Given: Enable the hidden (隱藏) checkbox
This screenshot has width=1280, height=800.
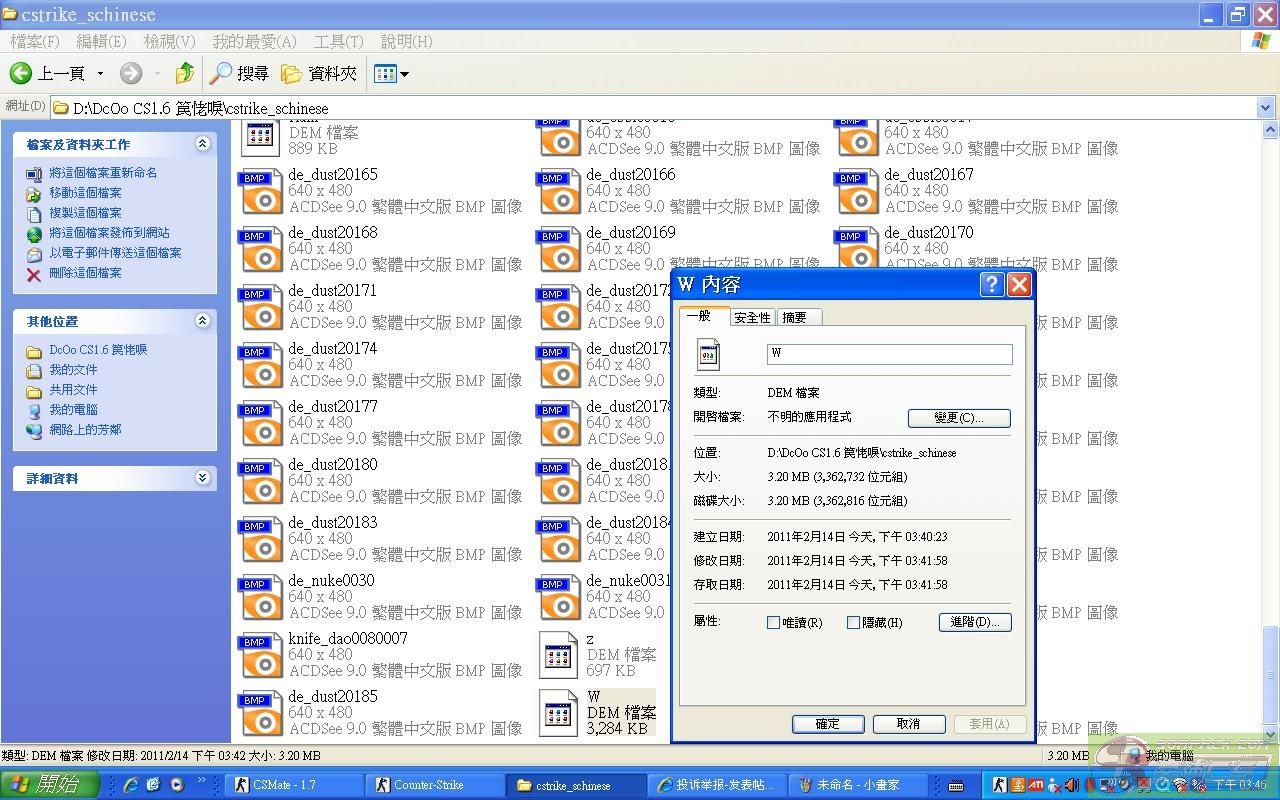Looking at the screenshot, I should coord(853,622).
